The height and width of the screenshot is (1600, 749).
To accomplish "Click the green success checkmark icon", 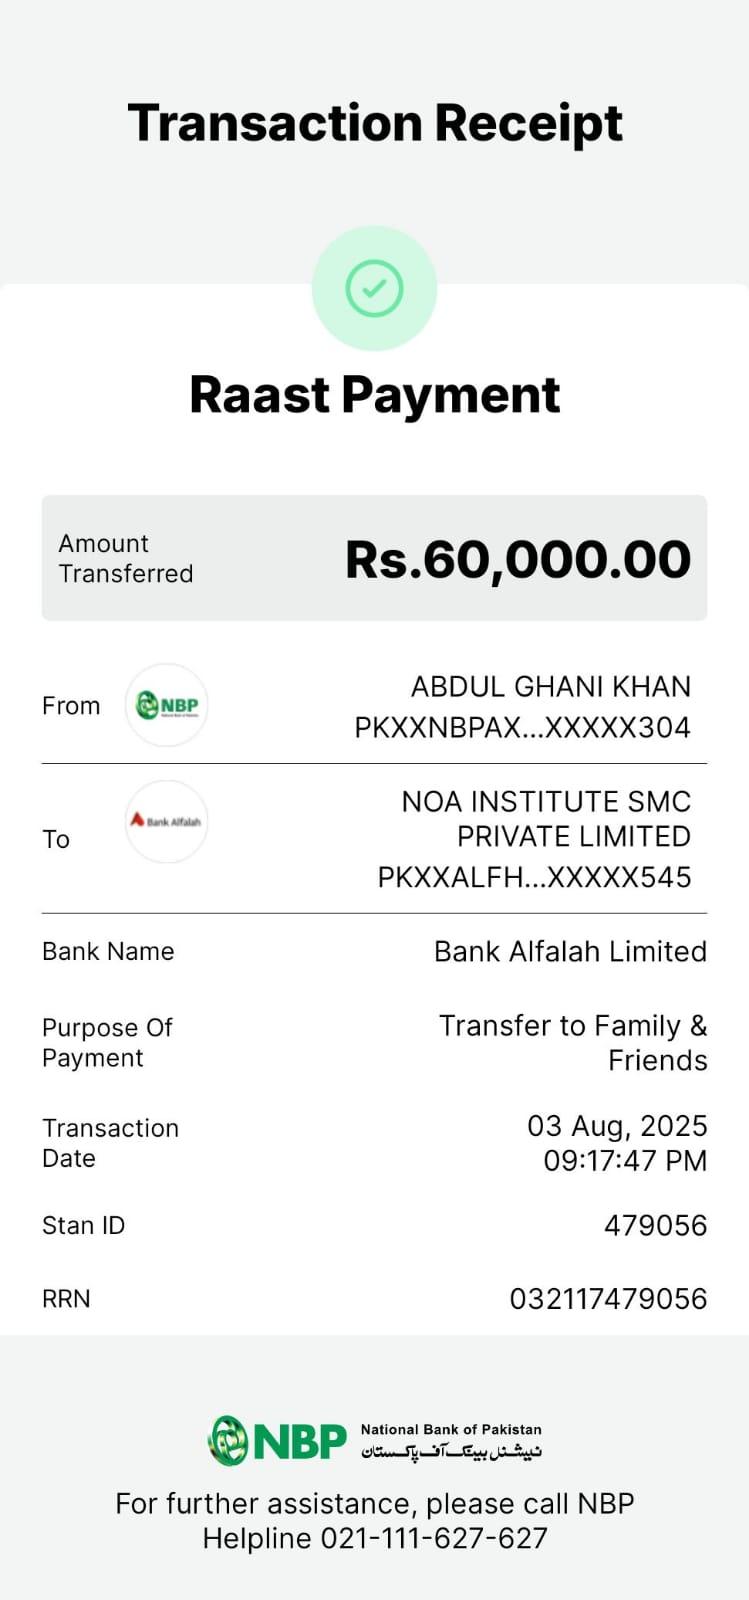I will pyautogui.click(x=374, y=288).
